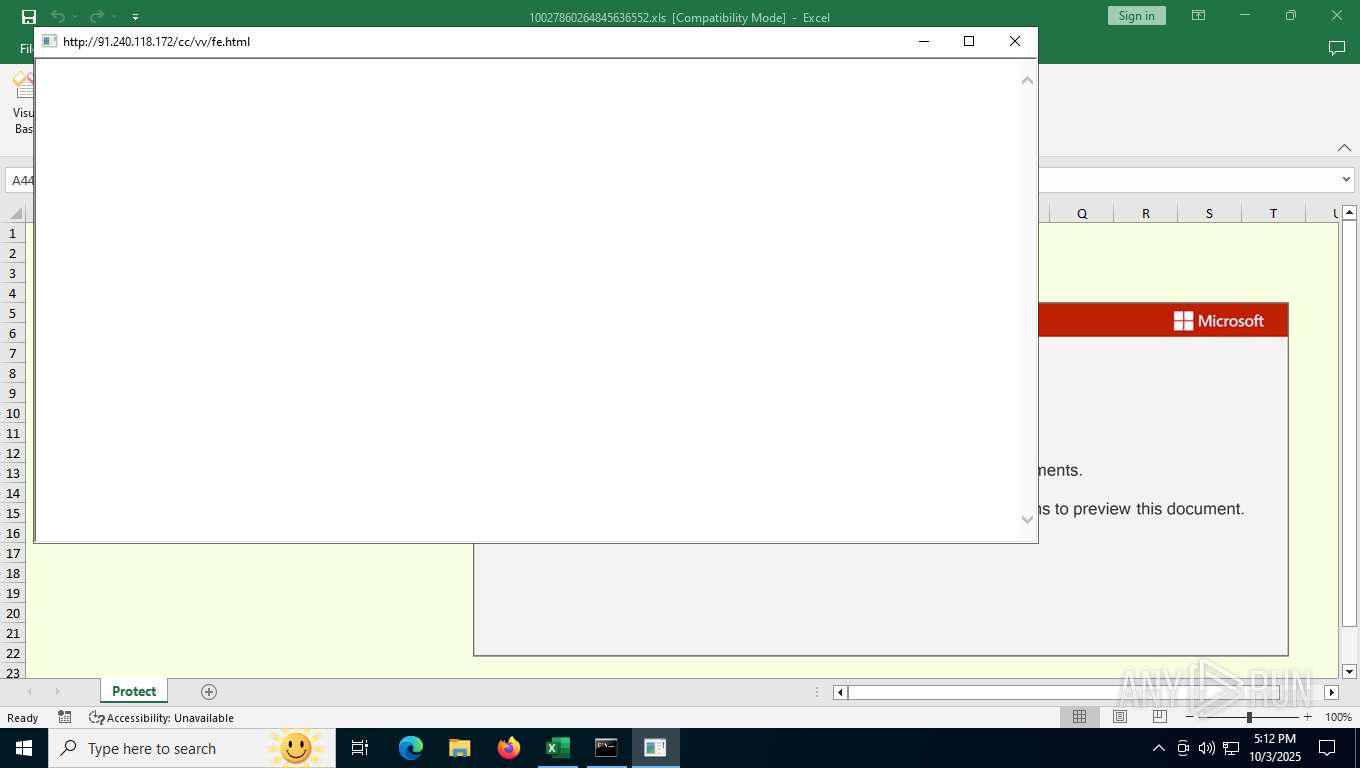Show hidden system tray icons
This screenshot has width=1360, height=768.
[x=1159, y=748]
